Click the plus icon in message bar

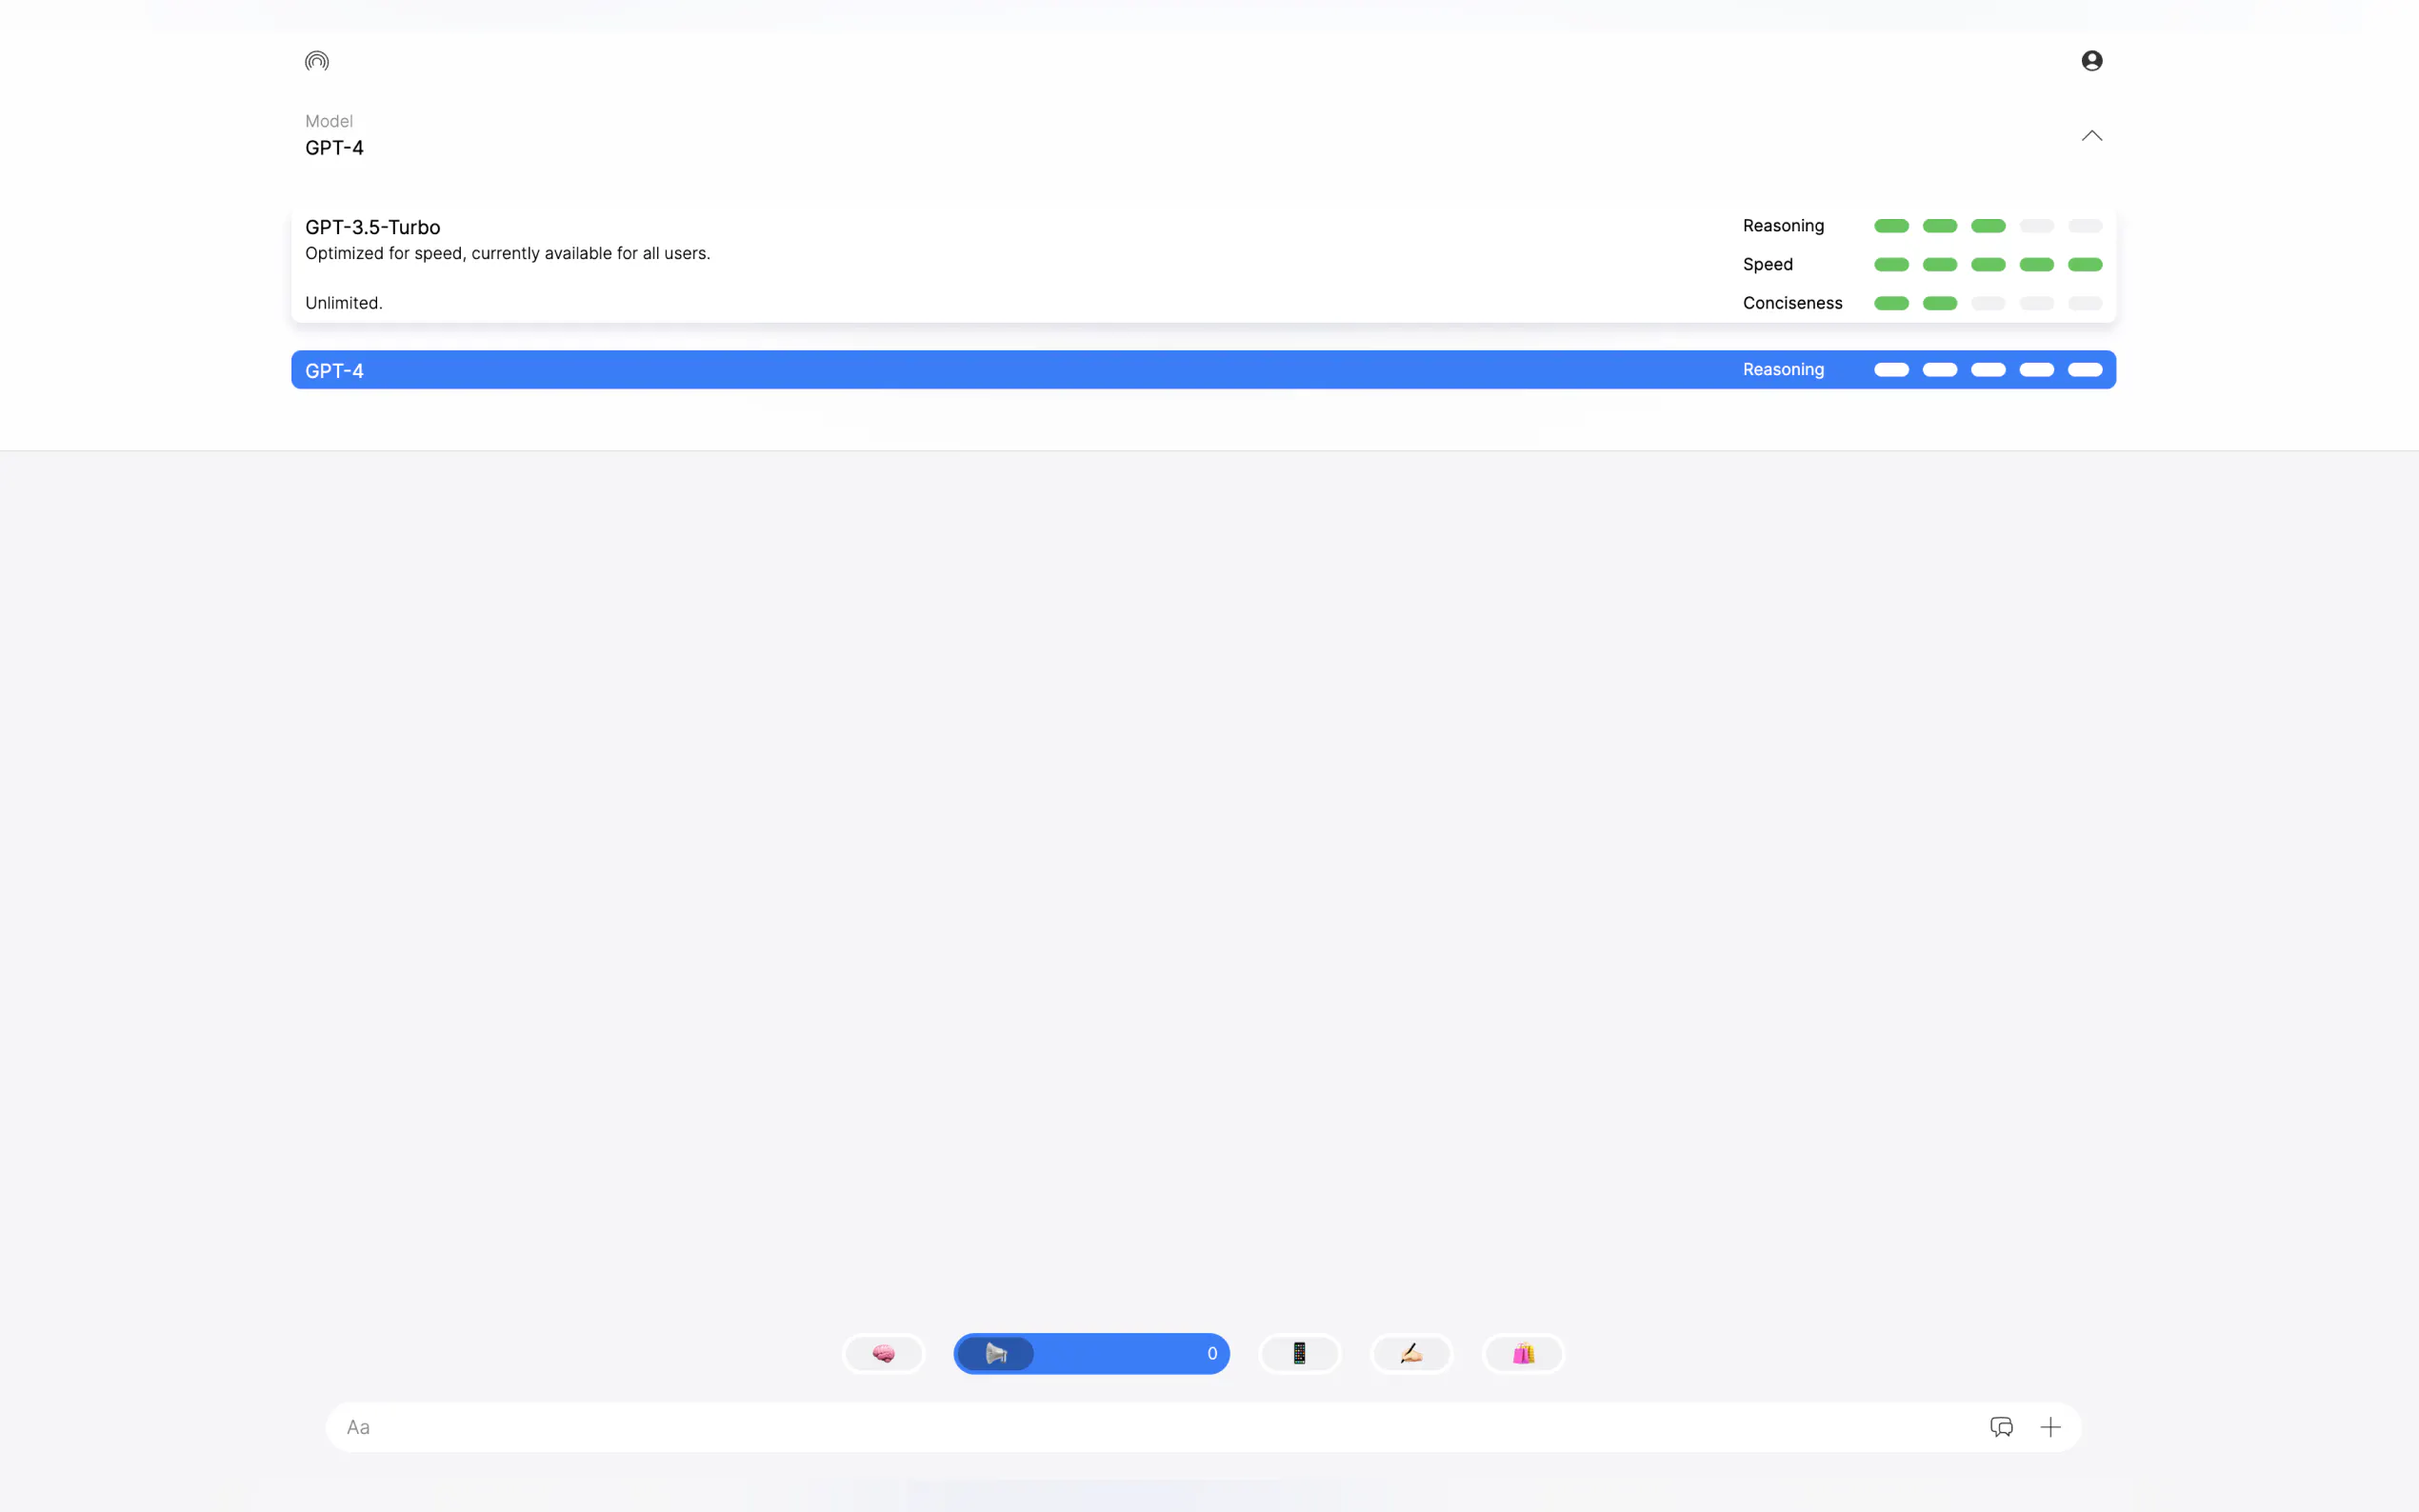2050,1427
